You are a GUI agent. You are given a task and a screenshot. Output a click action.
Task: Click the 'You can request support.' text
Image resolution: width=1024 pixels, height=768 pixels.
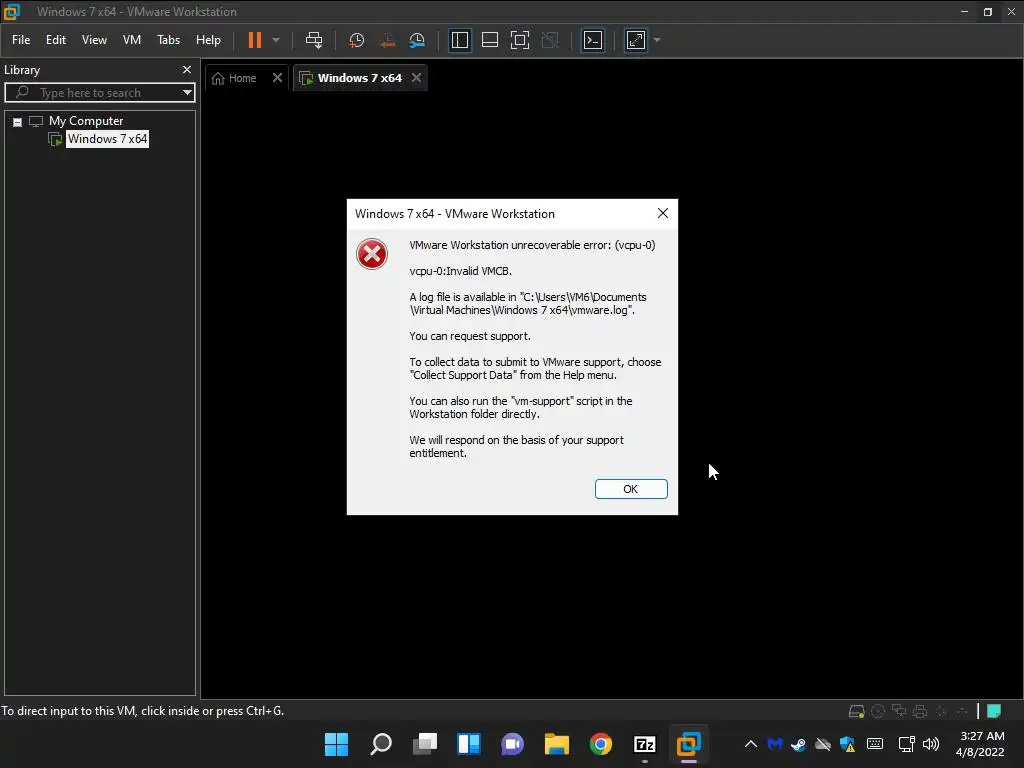pyautogui.click(x=470, y=336)
